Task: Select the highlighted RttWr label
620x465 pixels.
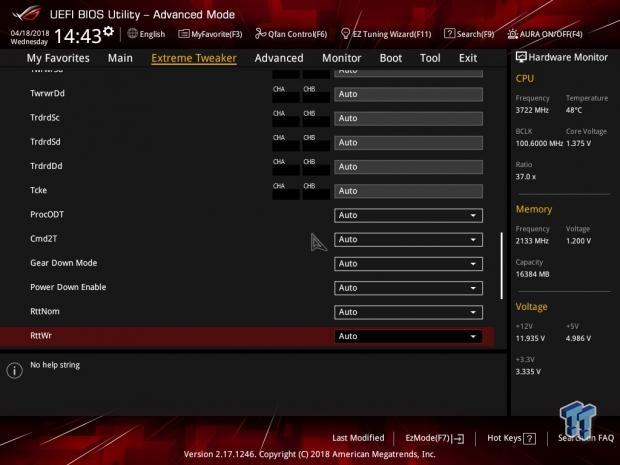Action: coord(41,336)
